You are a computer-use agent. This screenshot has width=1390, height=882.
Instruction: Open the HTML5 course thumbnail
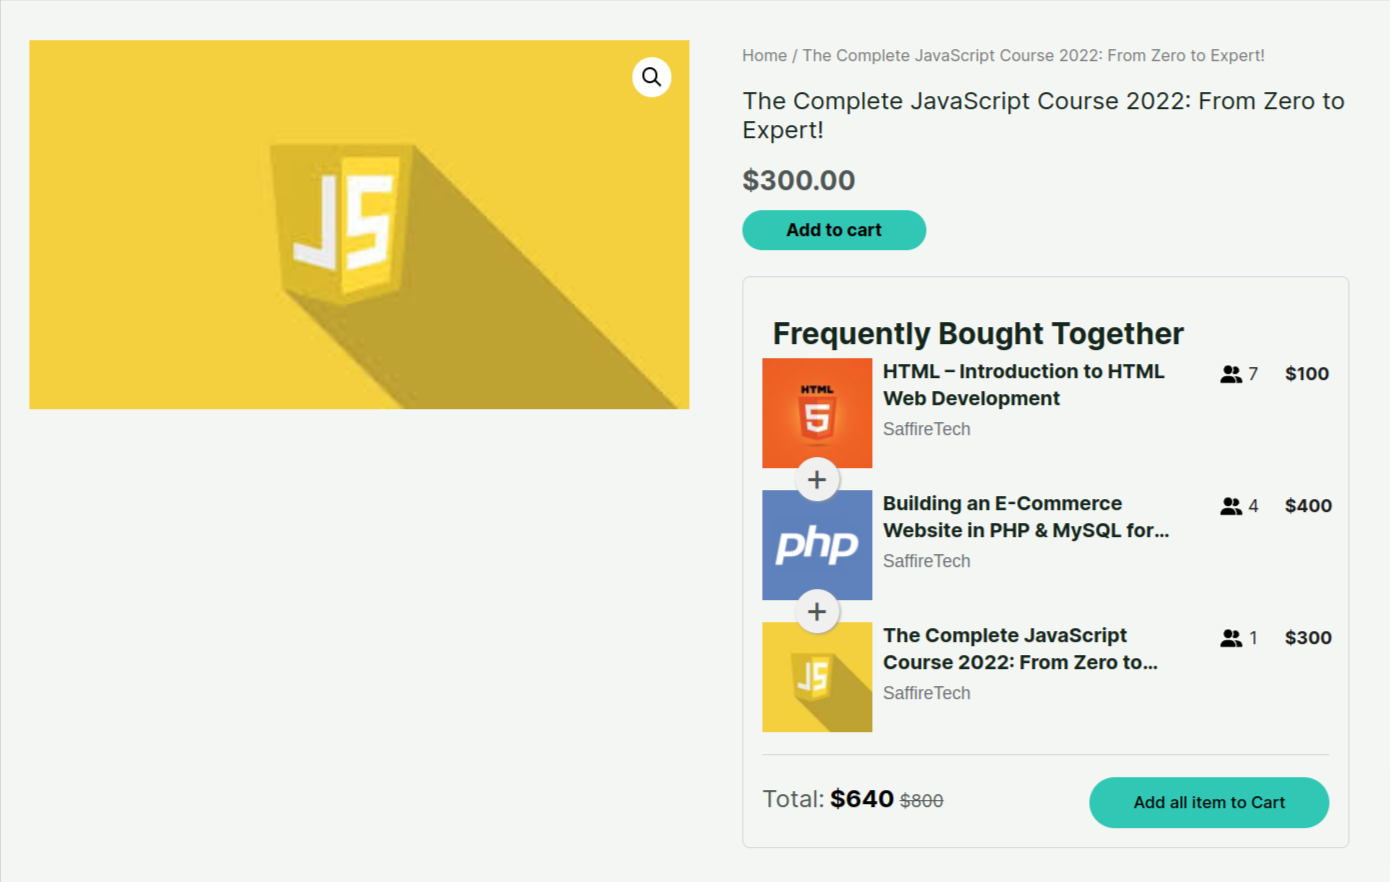click(817, 410)
